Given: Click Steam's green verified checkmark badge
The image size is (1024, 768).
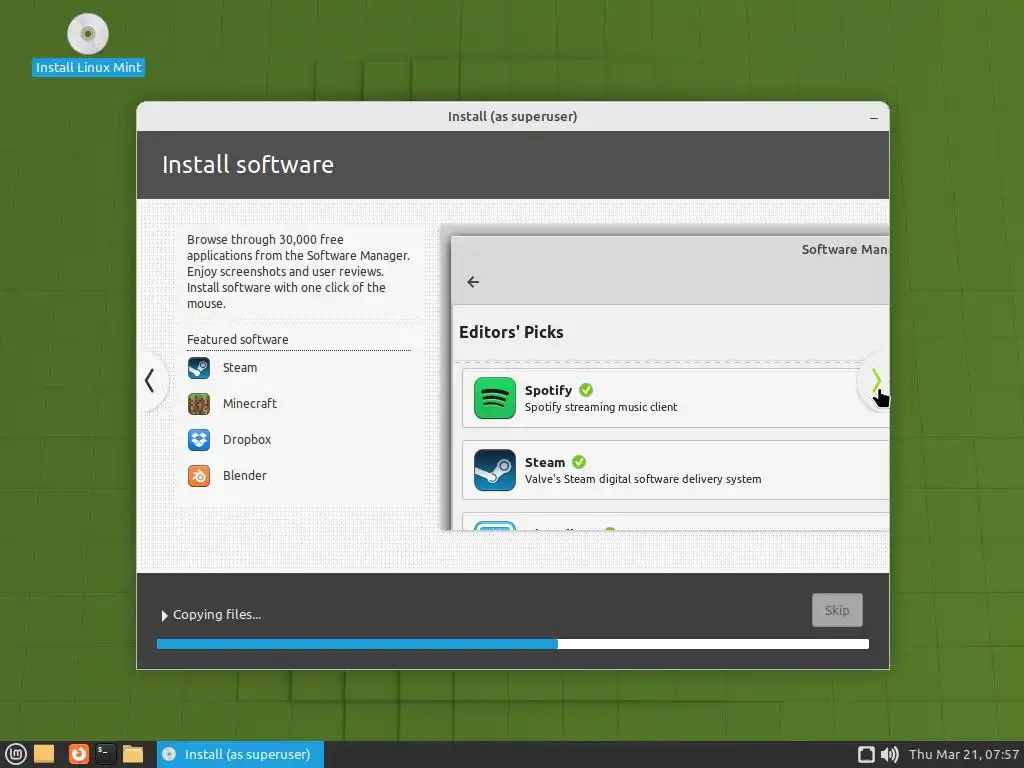Looking at the screenshot, I should pyautogui.click(x=579, y=462).
